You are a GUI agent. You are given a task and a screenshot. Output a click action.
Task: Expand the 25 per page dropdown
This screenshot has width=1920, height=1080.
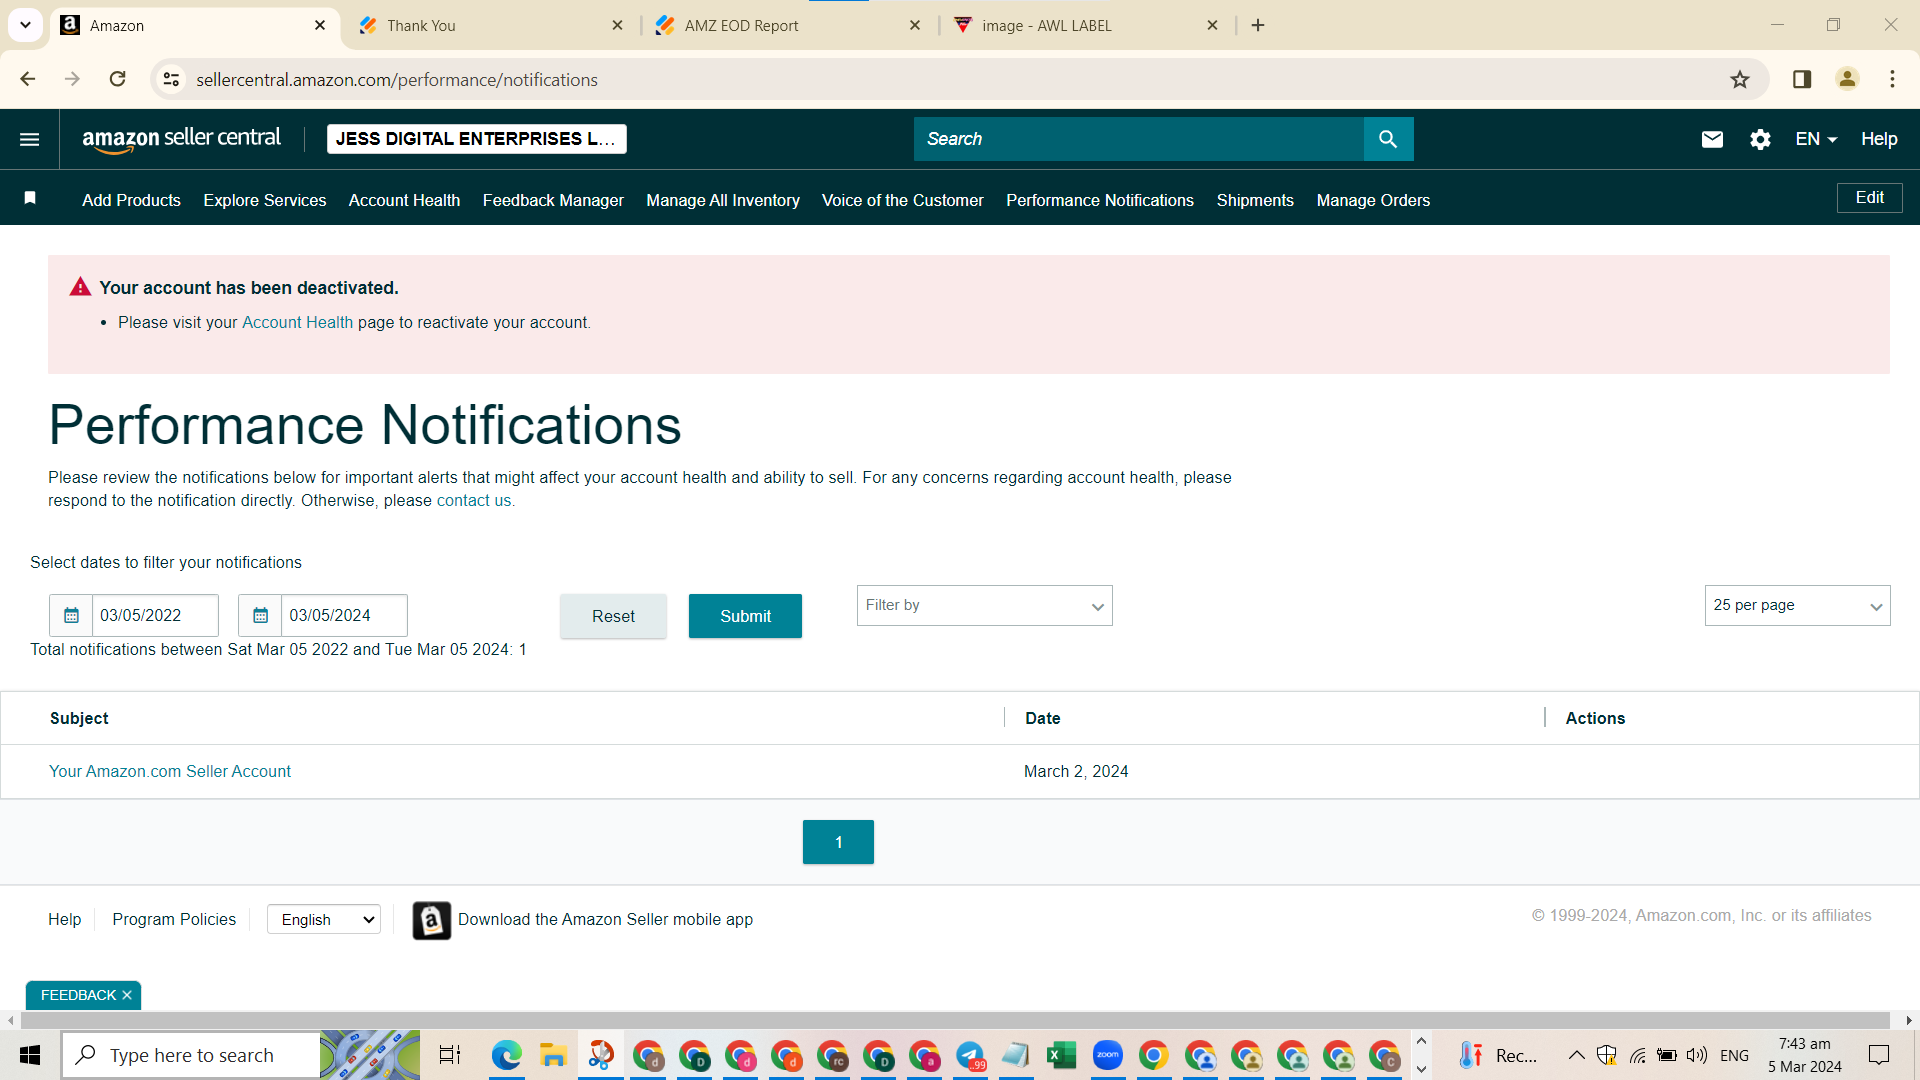pos(1797,606)
